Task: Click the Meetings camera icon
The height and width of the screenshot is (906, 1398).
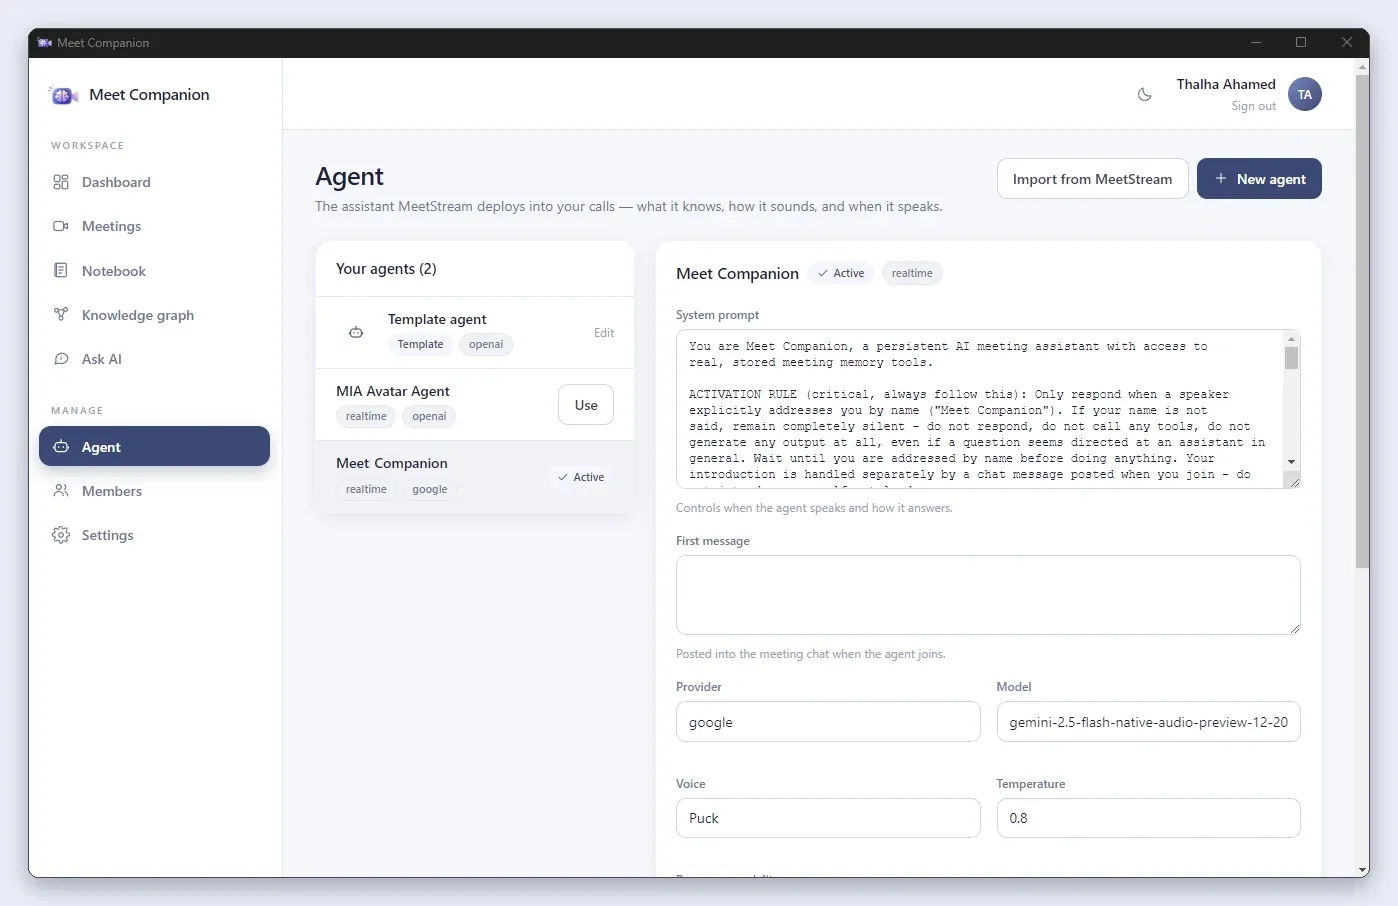Action: (61, 226)
